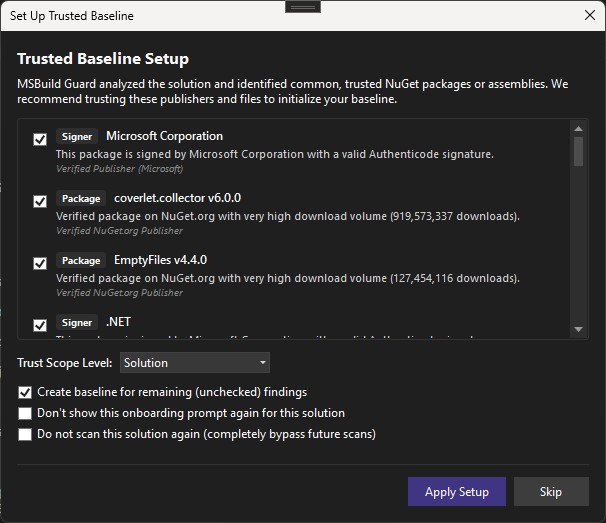Viewport: 606px width, 523px height.
Task: Click the Set Up Trusted Baseline title
Action: (x=72, y=16)
